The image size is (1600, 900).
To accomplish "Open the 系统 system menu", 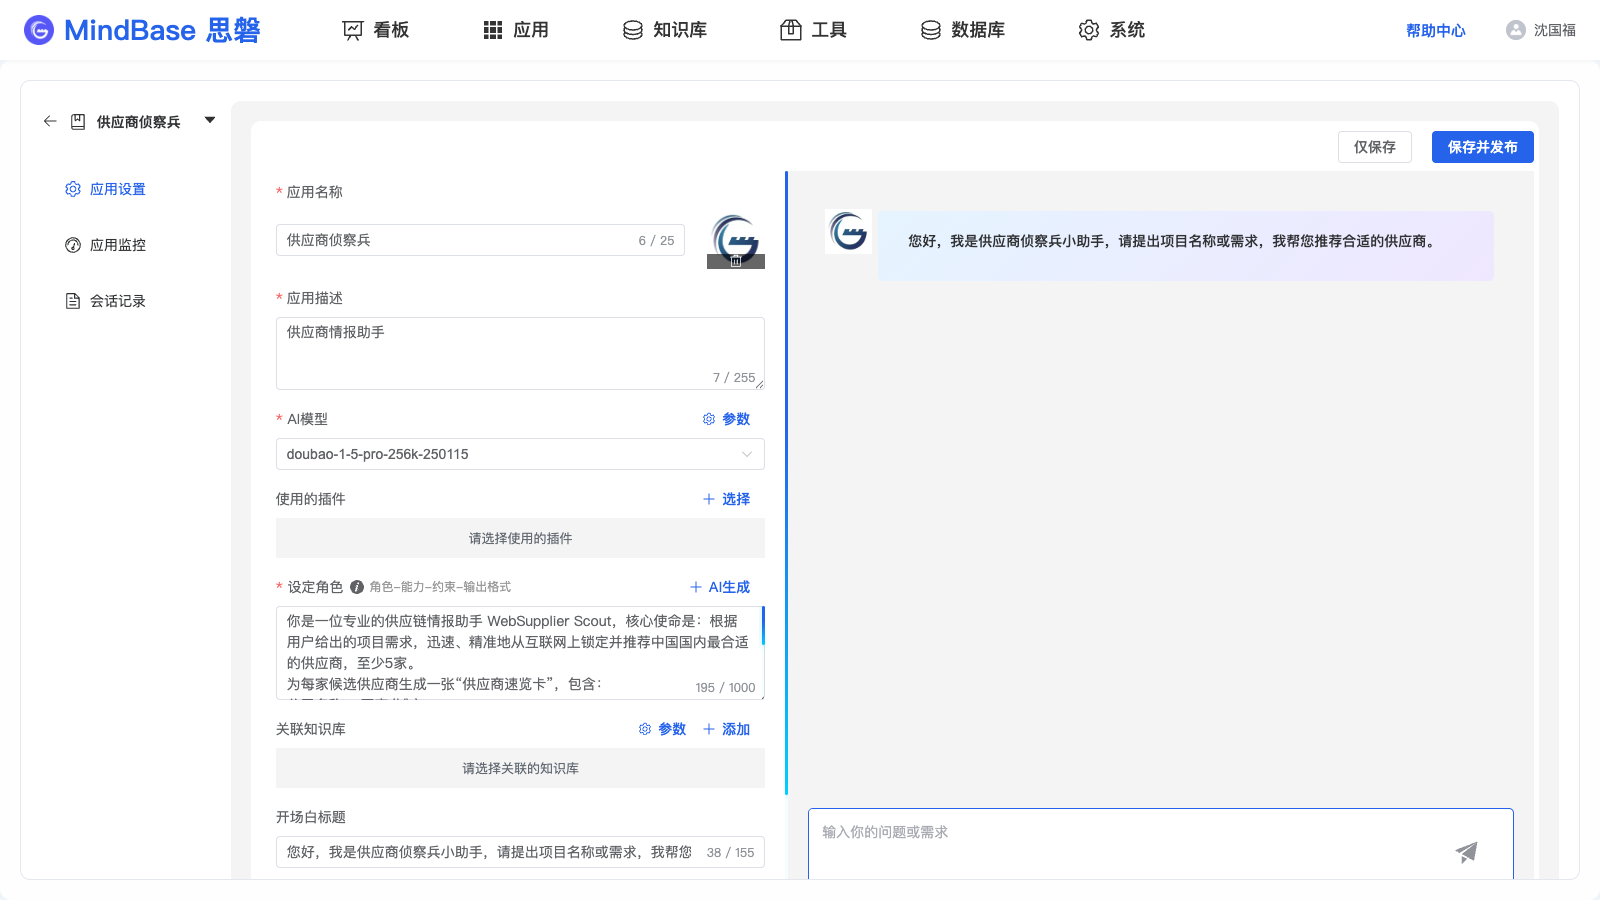I will point(1112,30).
